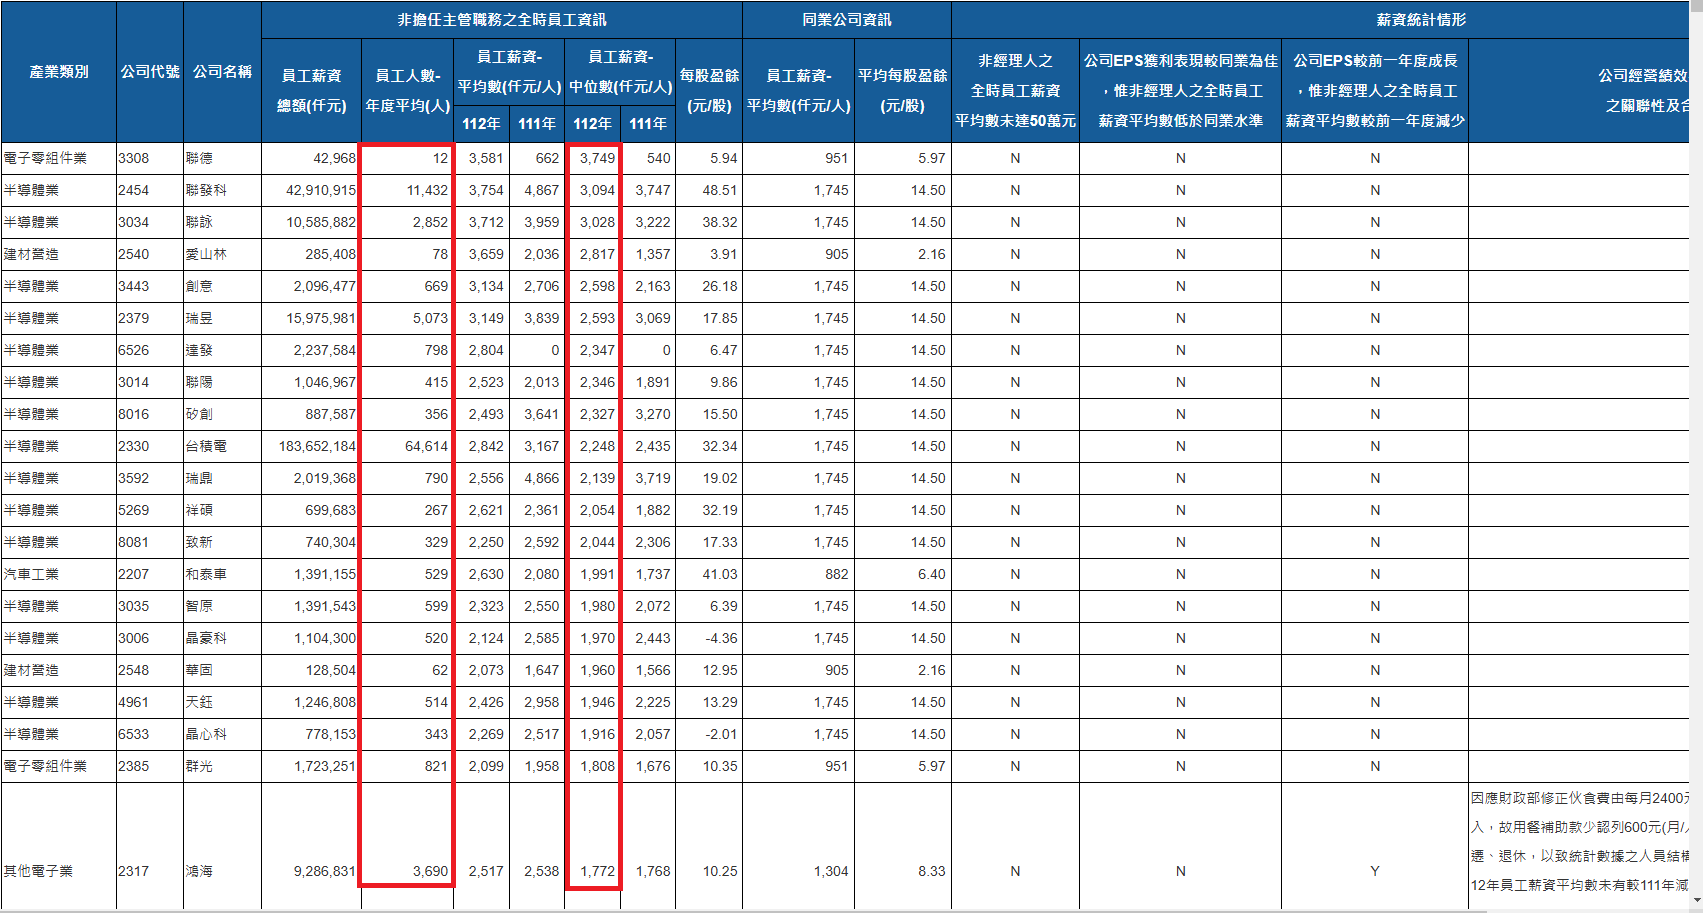Screen dimensions: 1703x913
Task: Click EPS value -4.36
Action: [721, 638]
